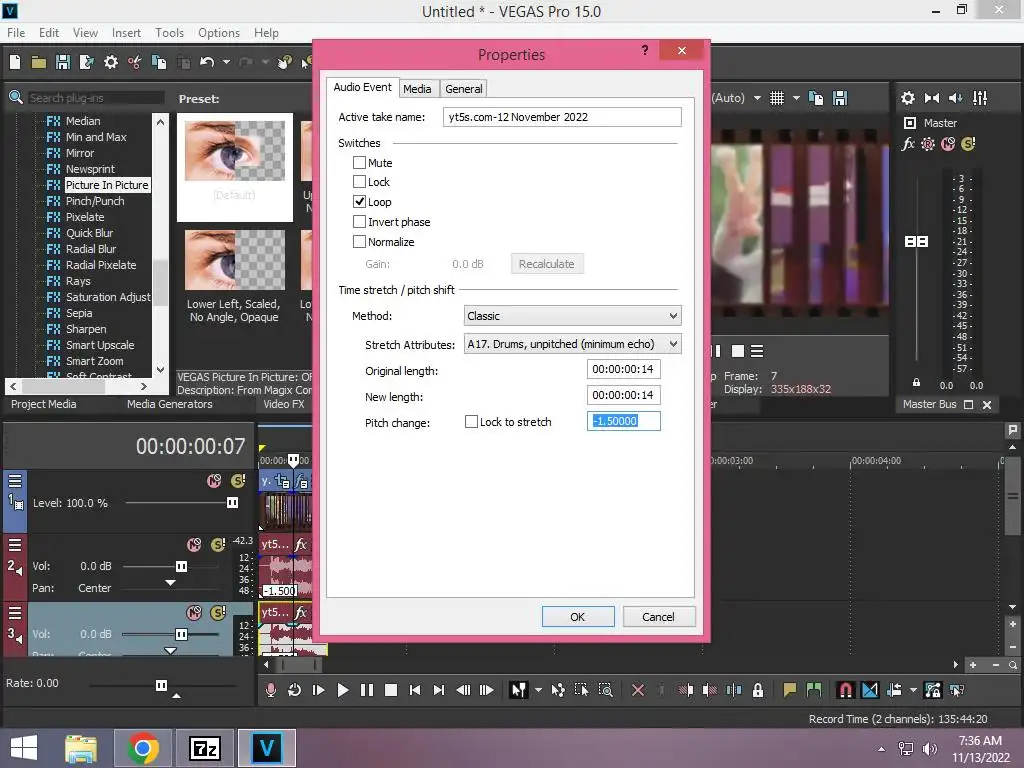1024x768 pixels.
Task: Switch to the Media tab in Properties
Action: (417, 89)
